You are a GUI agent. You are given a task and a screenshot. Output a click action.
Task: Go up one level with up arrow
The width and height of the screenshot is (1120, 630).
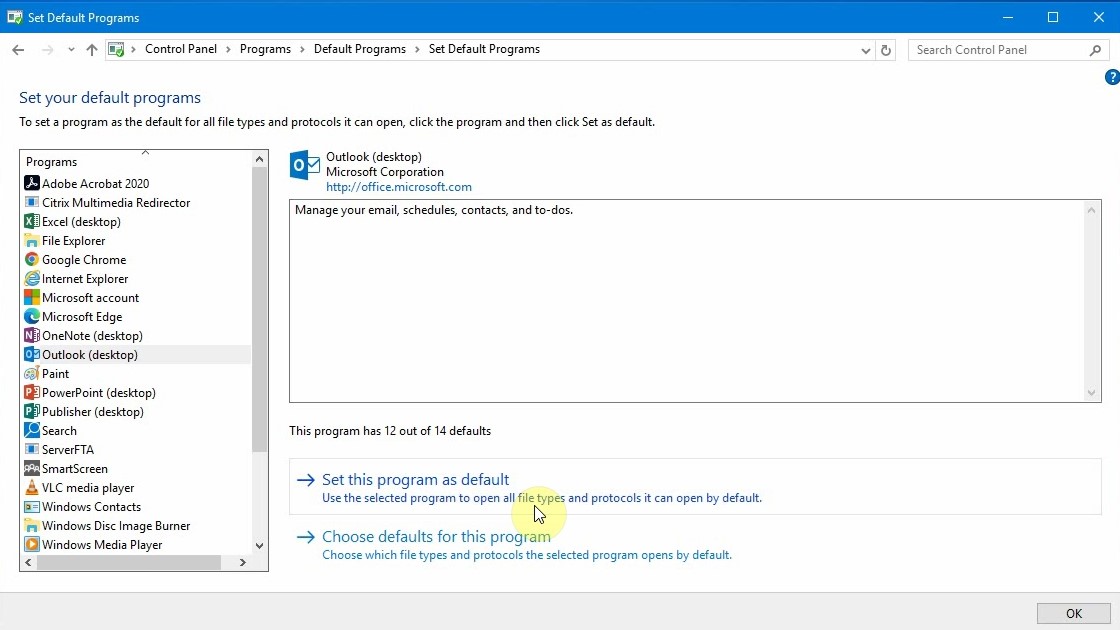[x=91, y=49]
